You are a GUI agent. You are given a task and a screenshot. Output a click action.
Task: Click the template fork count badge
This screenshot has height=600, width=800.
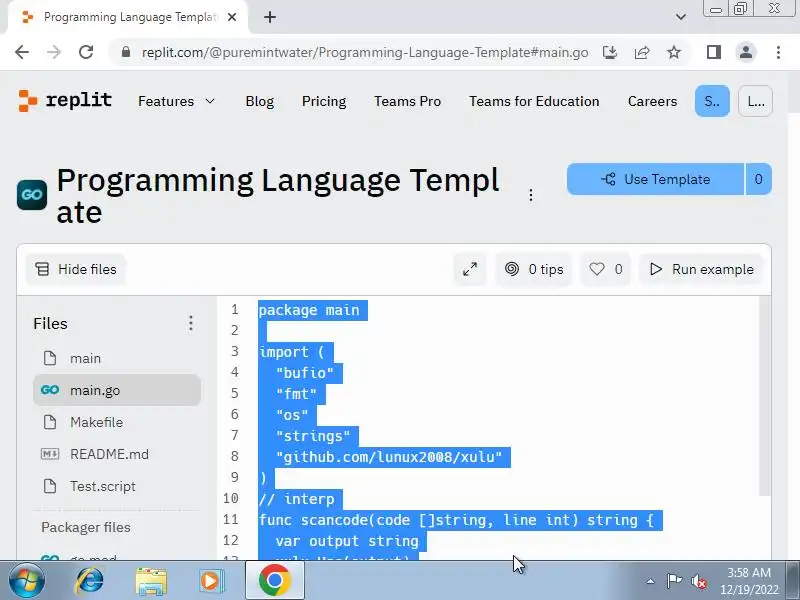pos(758,179)
